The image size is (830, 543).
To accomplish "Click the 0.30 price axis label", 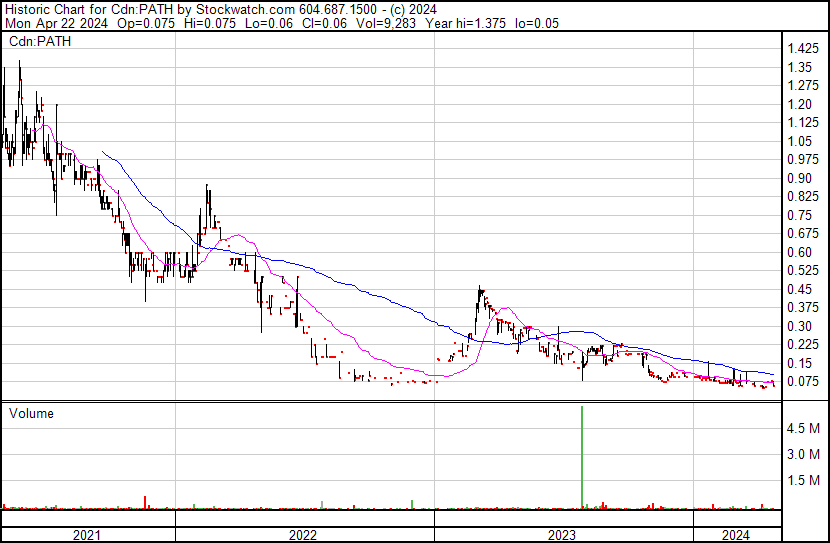I will pos(801,326).
